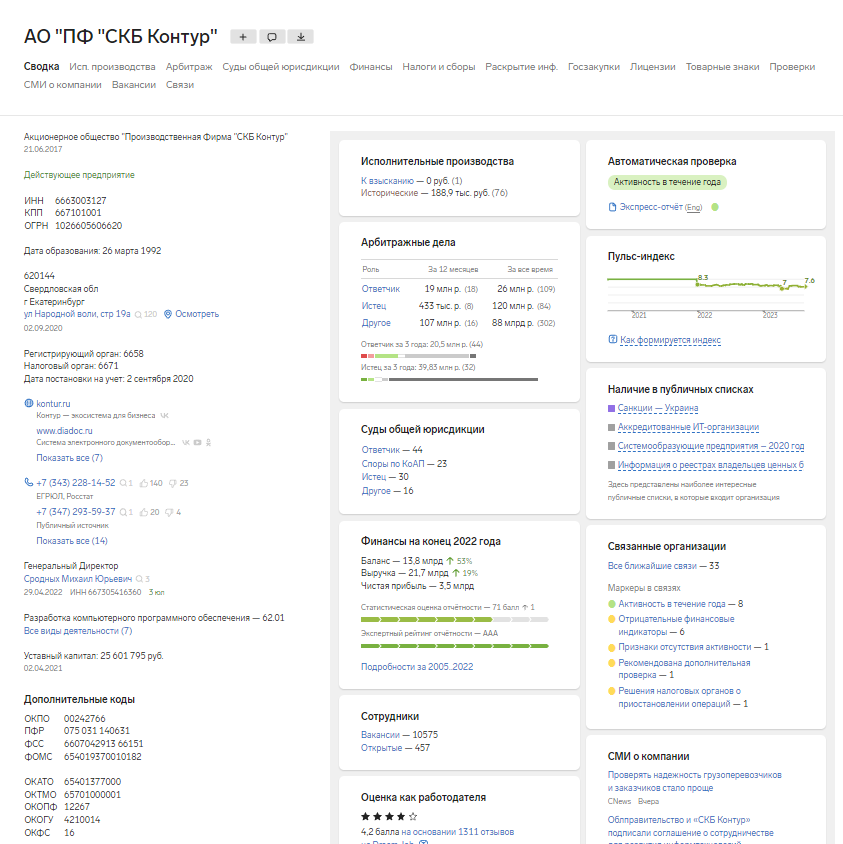Click document icon before Экспресс-отчёт
The width and height of the screenshot is (843, 844).
point(612,207)
